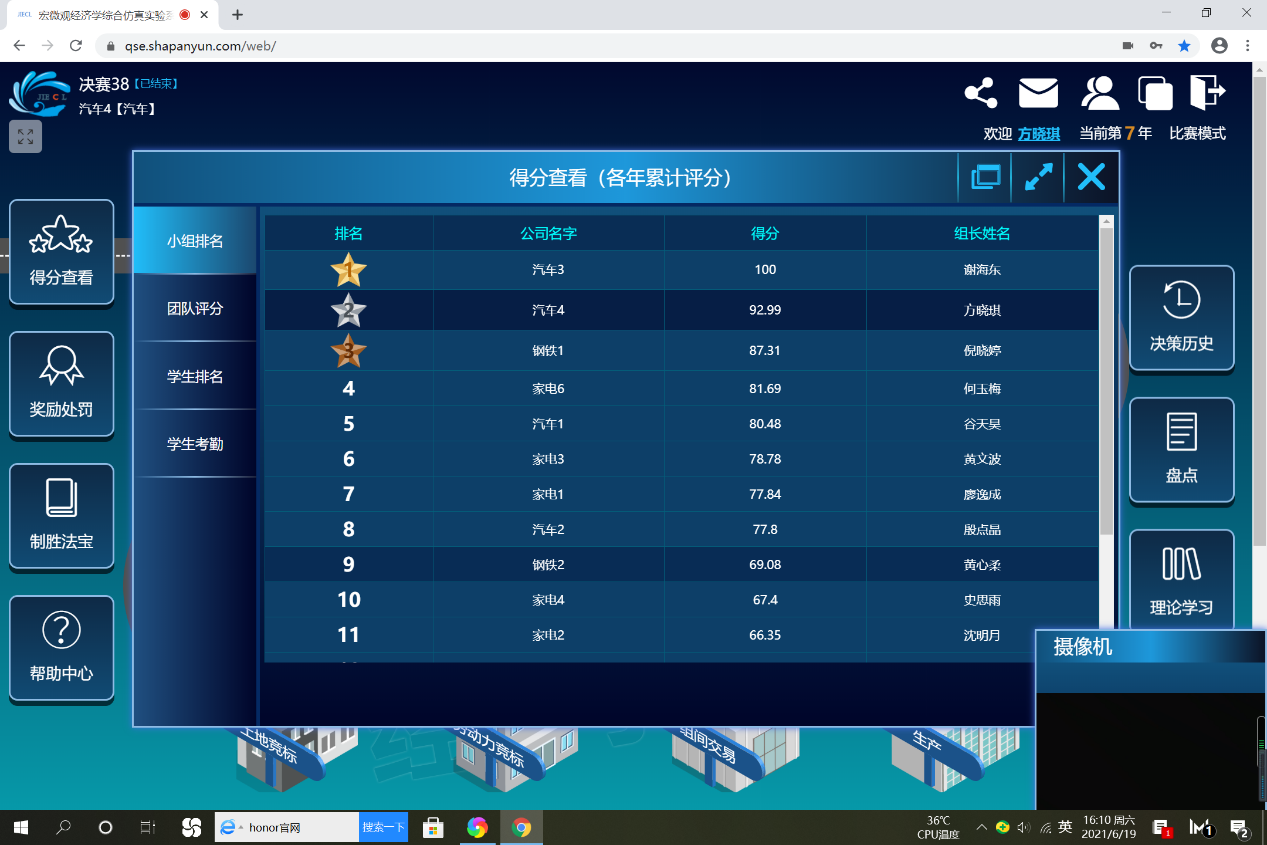
Task: Open the mail notification icon
Action: click(1038, 92)
